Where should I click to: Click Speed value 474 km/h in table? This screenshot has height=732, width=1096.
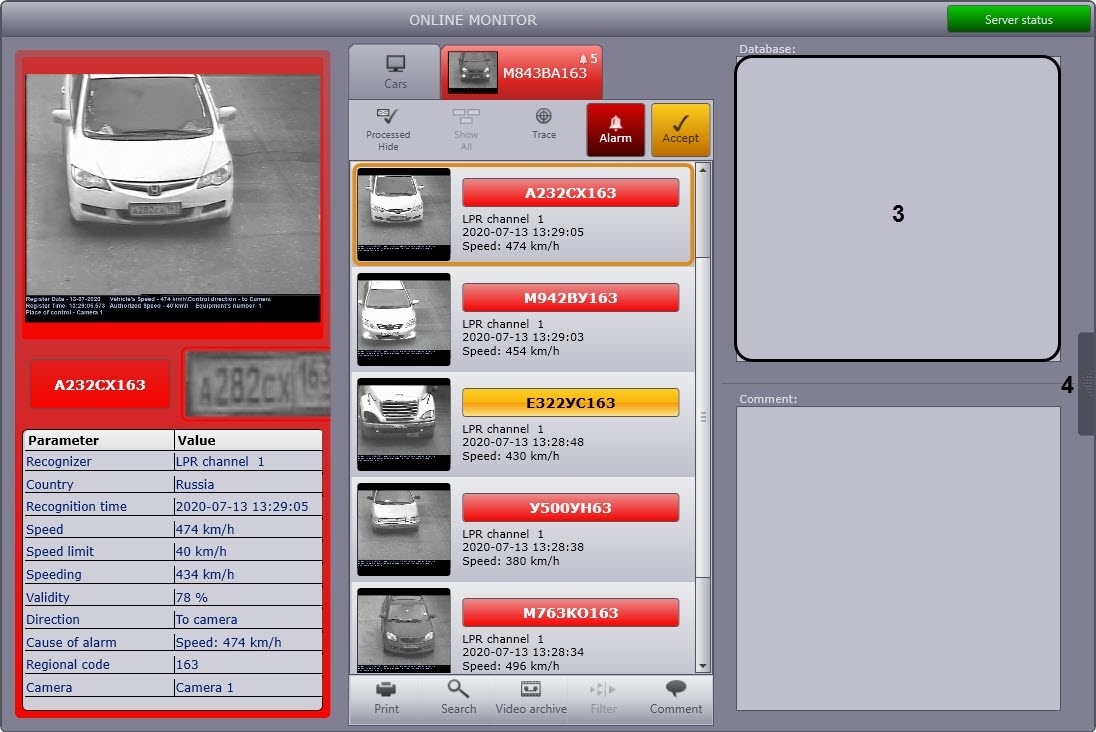(205, 529)
